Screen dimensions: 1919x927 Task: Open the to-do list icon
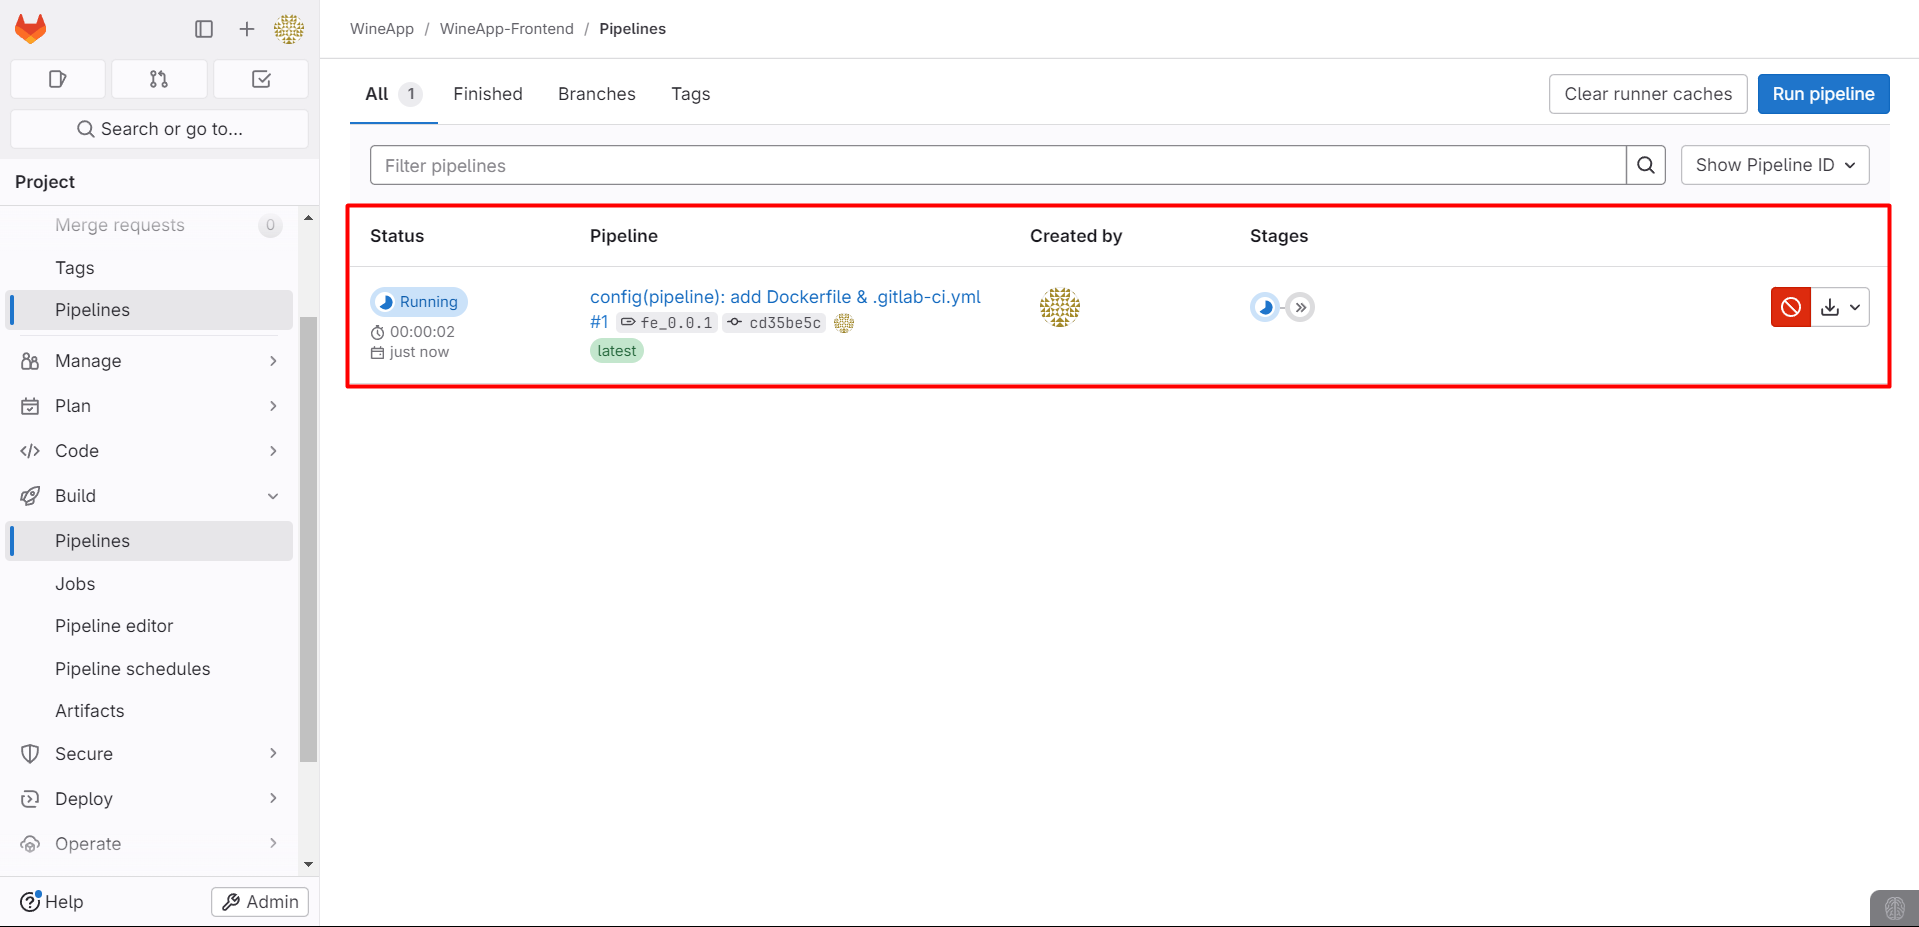tap(261, 79)
